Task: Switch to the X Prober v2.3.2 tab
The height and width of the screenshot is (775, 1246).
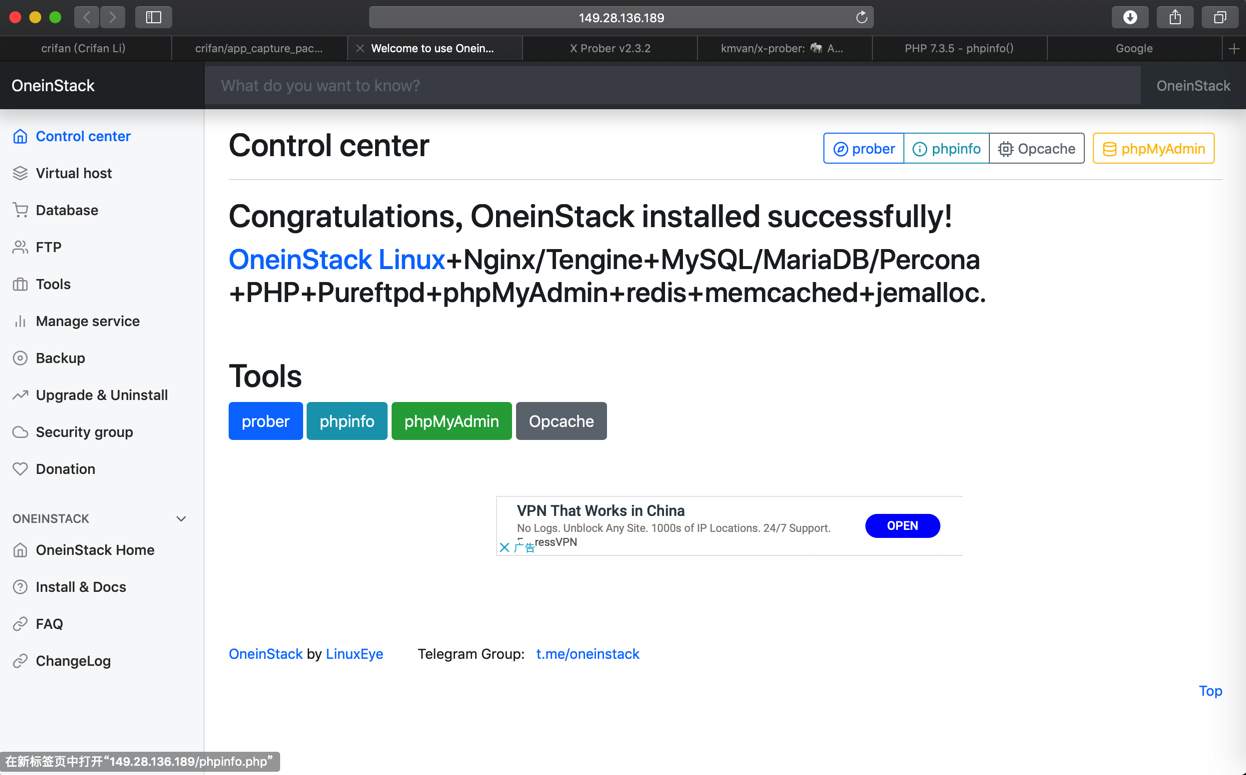Action: pos(610,48)
